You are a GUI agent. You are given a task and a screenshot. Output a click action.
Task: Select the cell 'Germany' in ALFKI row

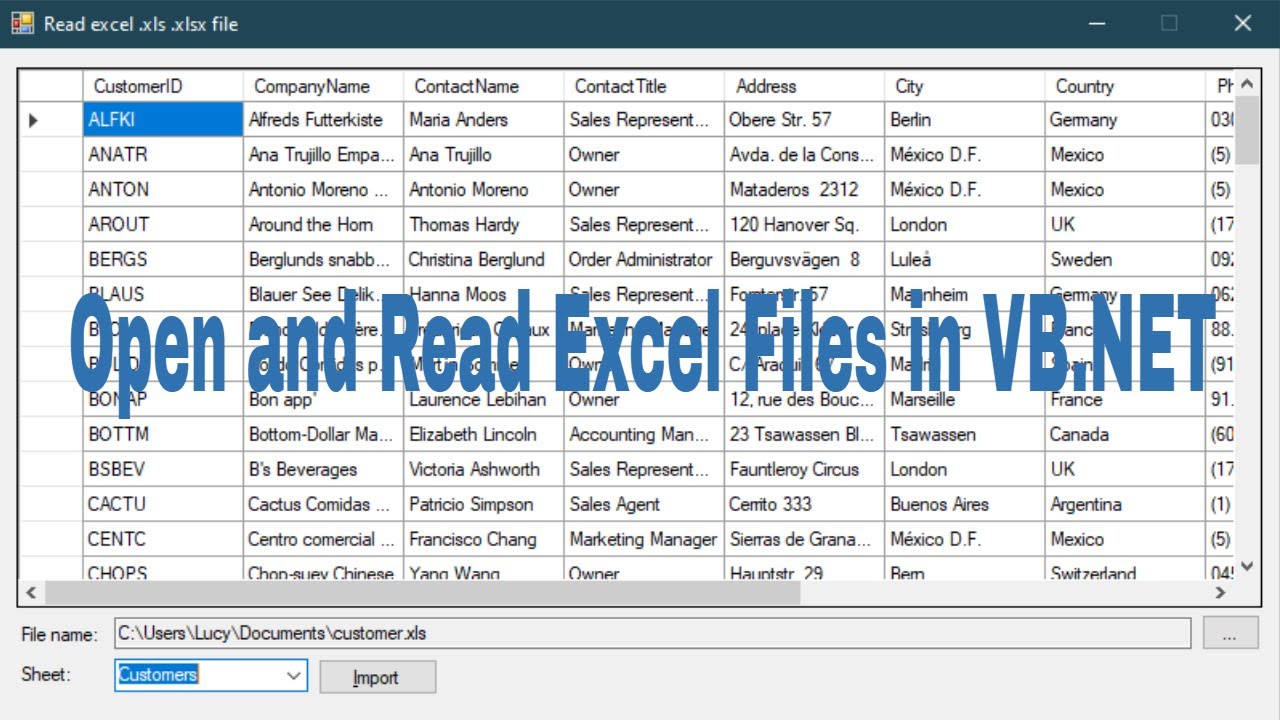[1125, 119]
